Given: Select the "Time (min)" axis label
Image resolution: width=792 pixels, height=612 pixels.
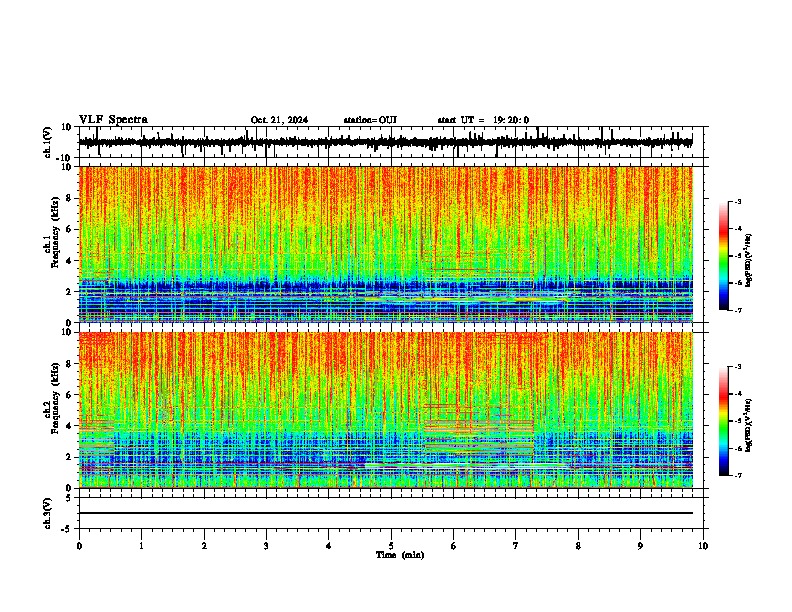Looking at the screenshot, I should (x=400, y=555).
